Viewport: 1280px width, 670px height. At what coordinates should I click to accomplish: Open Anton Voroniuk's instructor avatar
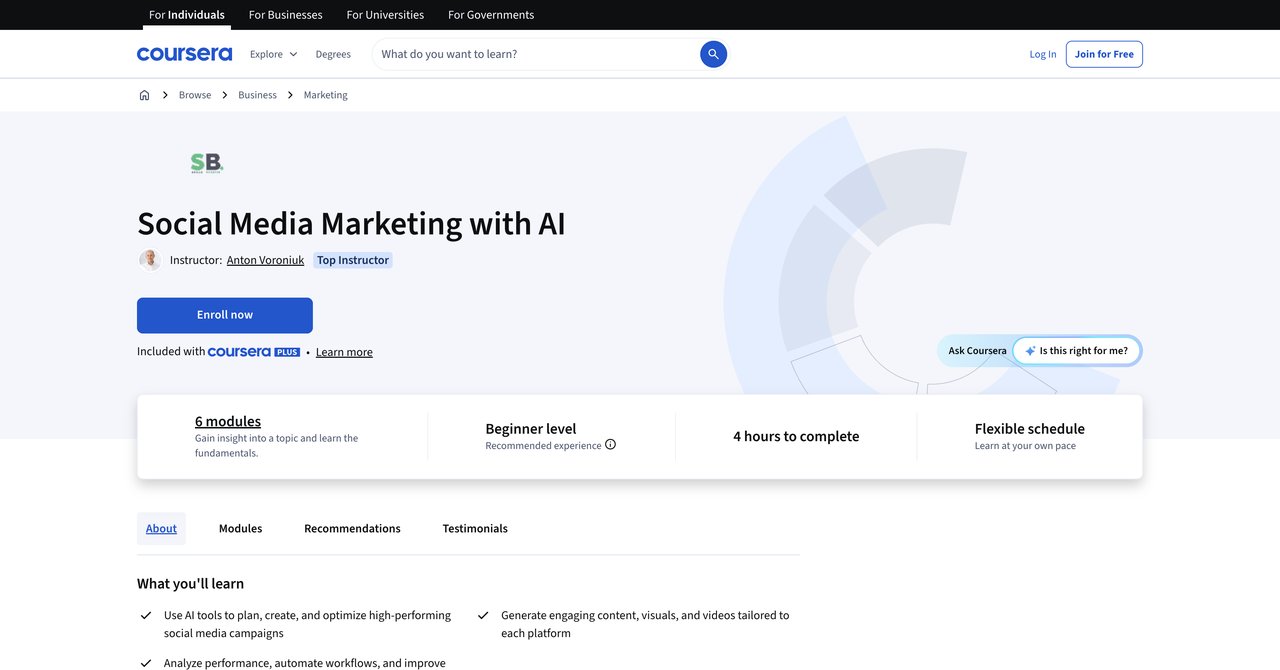[150, 260]
